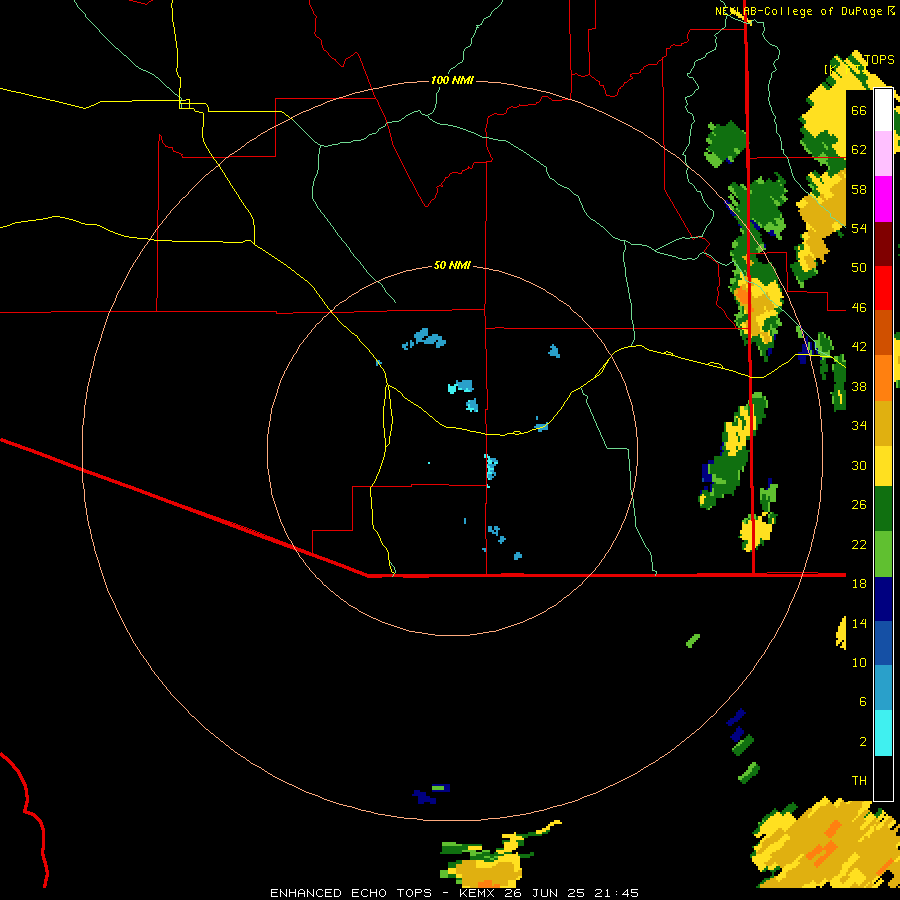Click the legend value '14'
The width and height of the screenshot is (900, 900).
(x=859, y=623)
